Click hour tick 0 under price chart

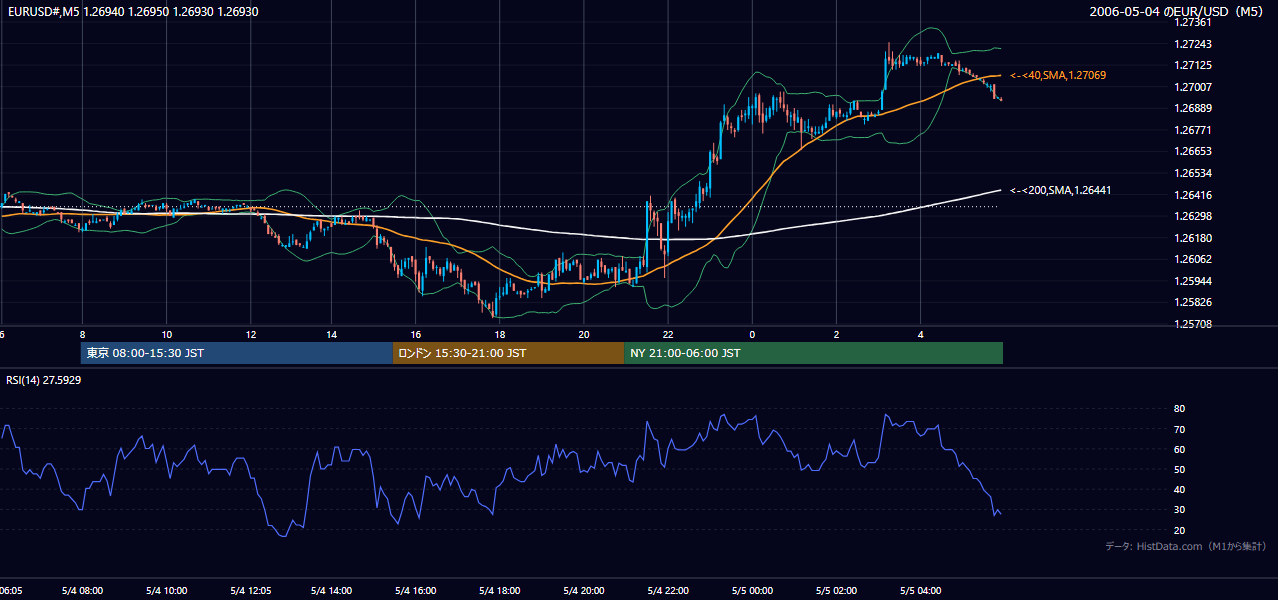coord(752,335)
